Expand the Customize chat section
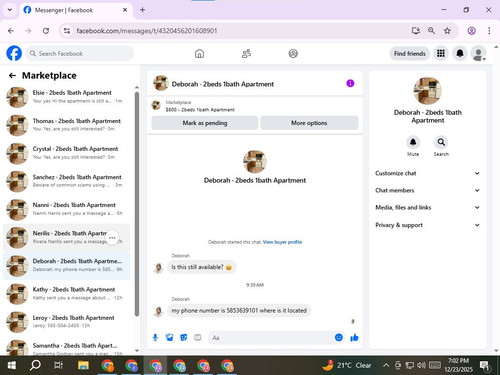The height and width of the screenshot is (375, 500). [427, 173]
